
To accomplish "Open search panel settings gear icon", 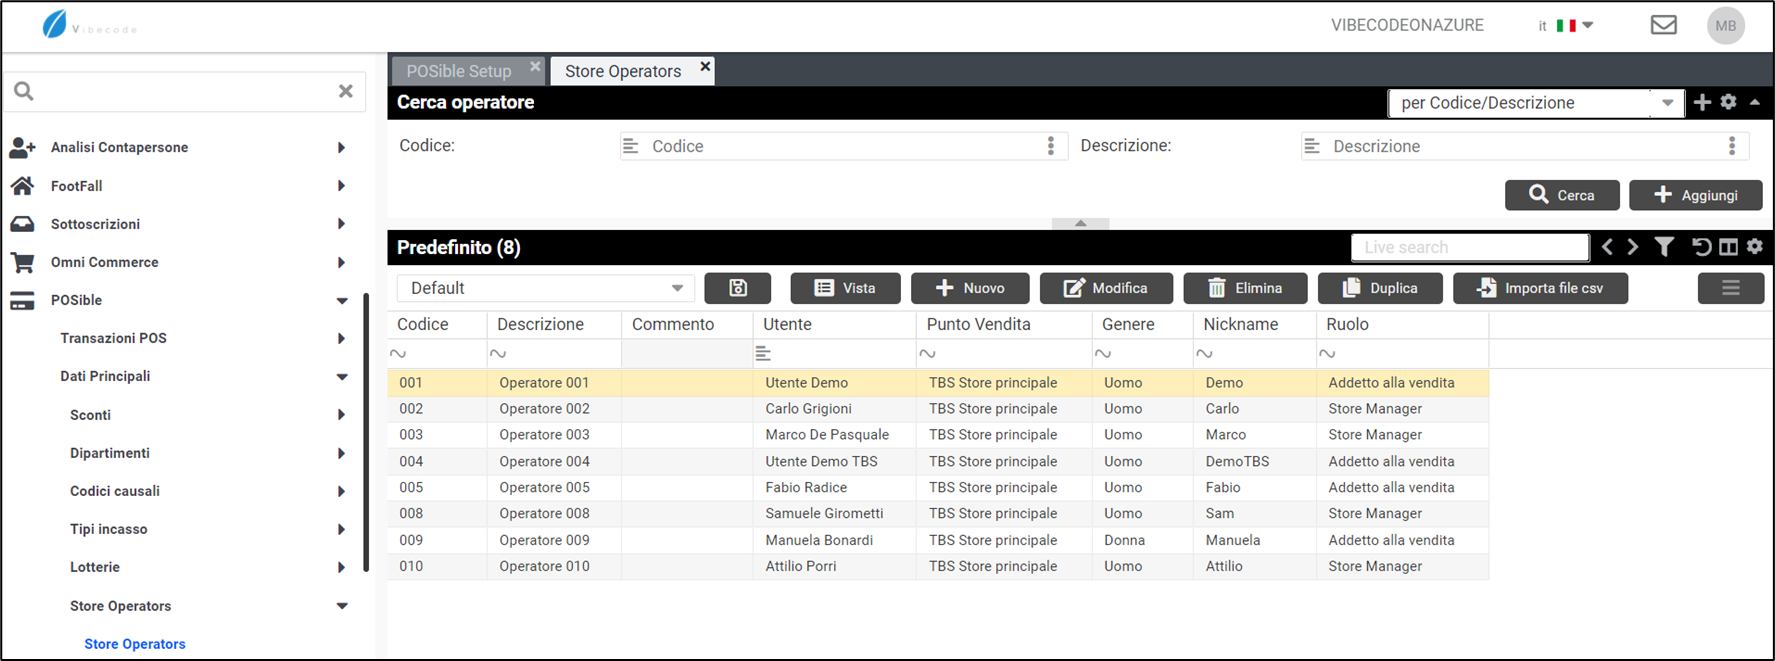I will coord(1729,102).
